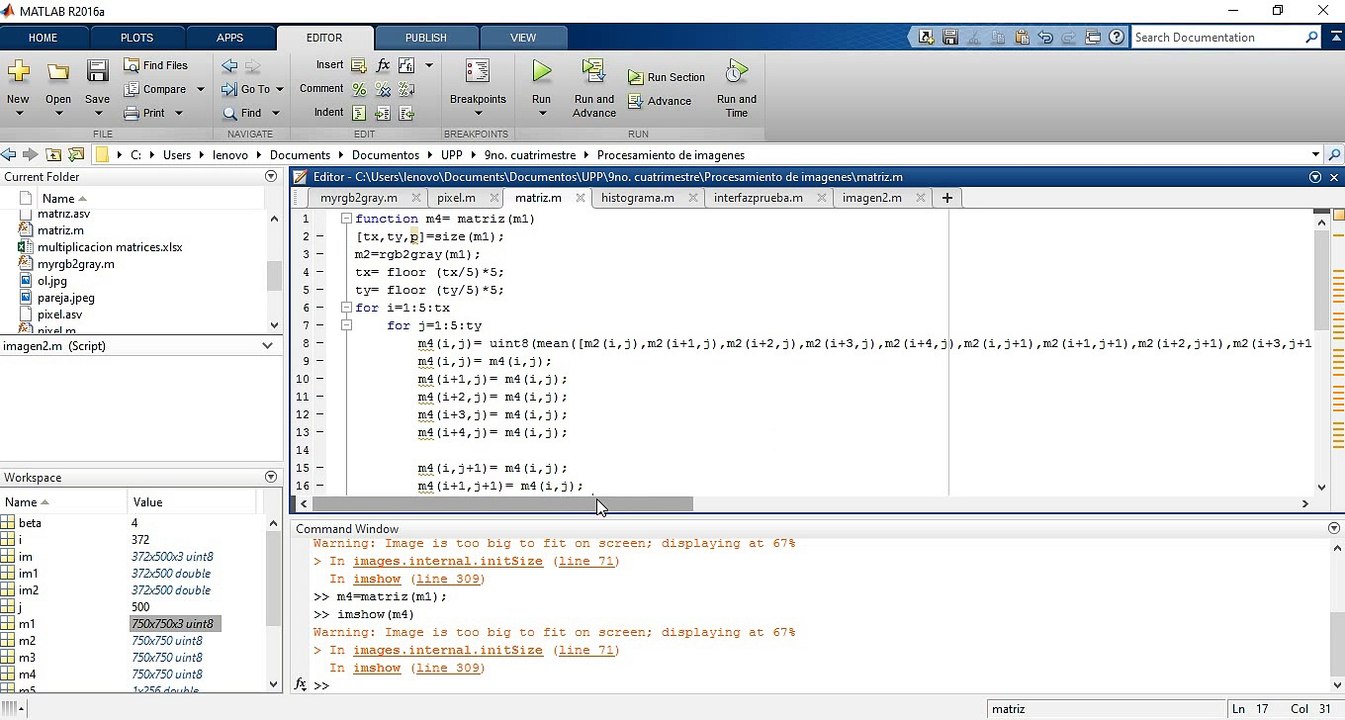Switch to PLOTS ribbon tab
The image size is (1345, 720).
point(137,38)
